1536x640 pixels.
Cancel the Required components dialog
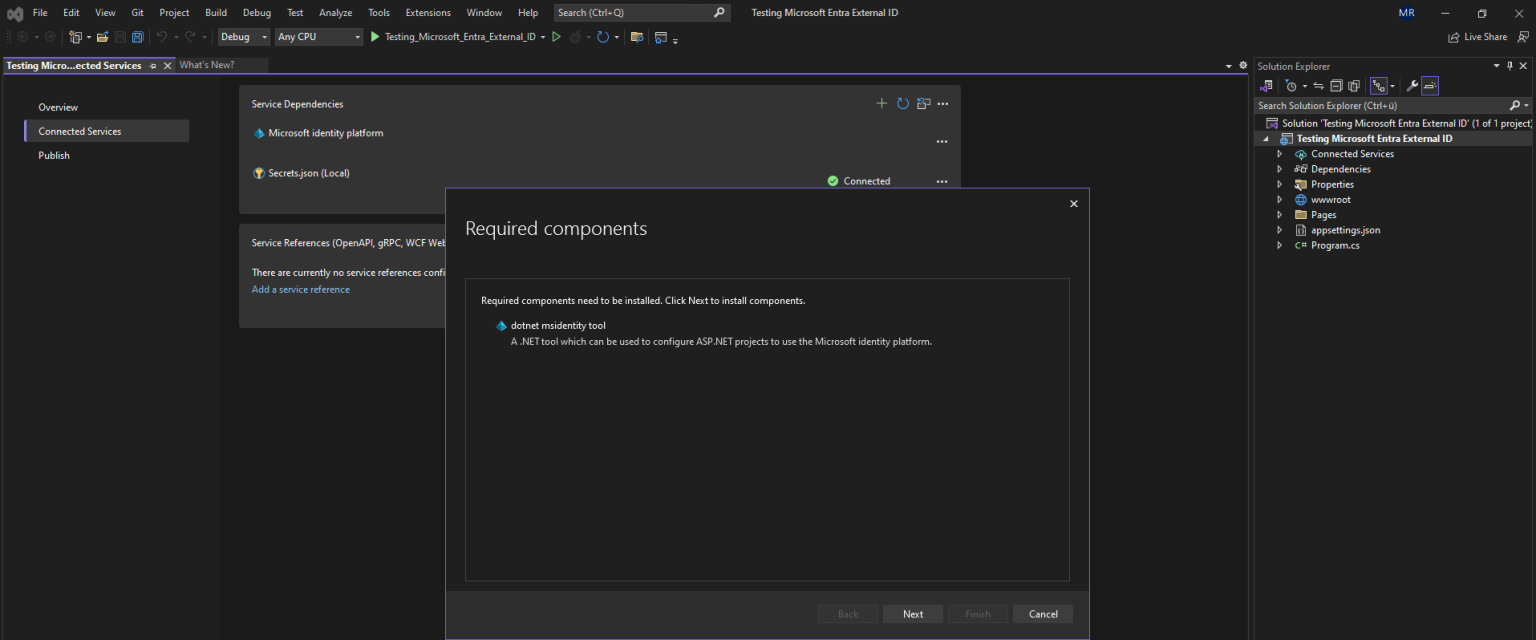(1042, 613)
